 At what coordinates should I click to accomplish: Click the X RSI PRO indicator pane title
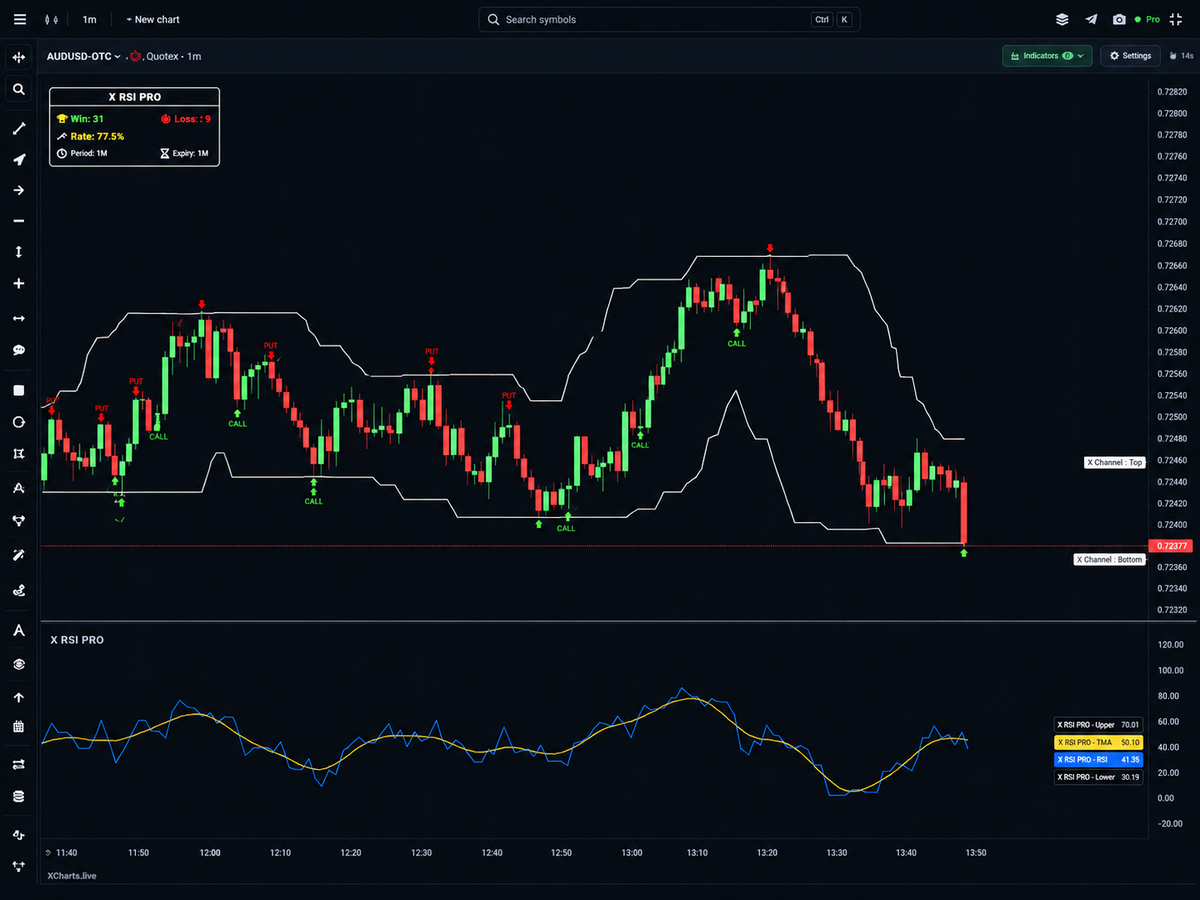tap(77, 640)
